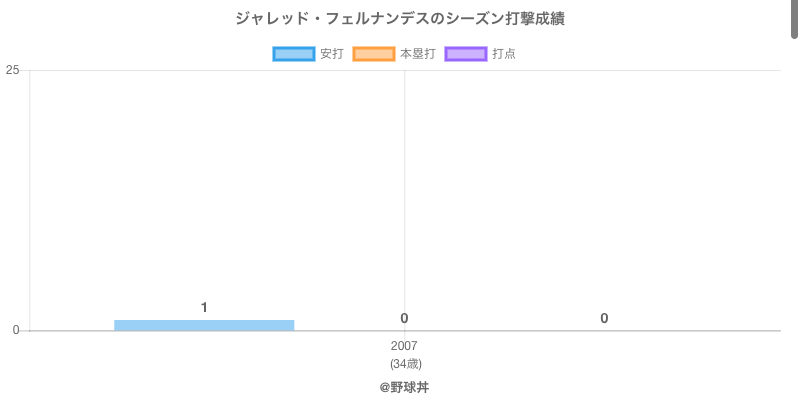Hide the 本塁打 series via its legend label
800x400 pixels.
pos(417,54)
